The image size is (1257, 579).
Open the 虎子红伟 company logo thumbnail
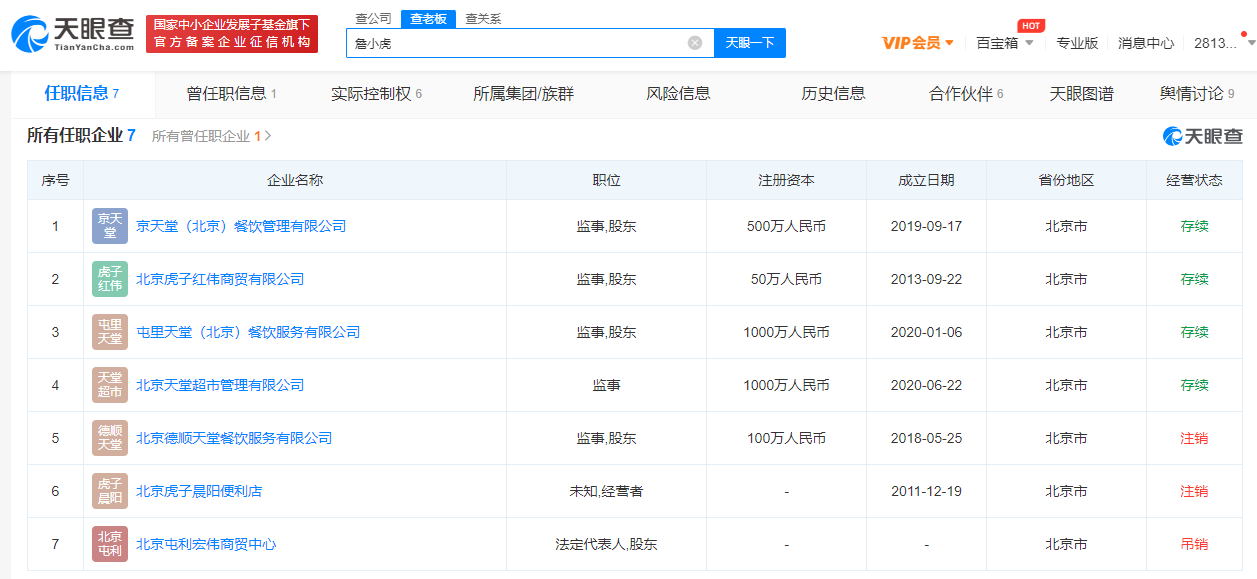pyautogui.click(x=110, y=279)
